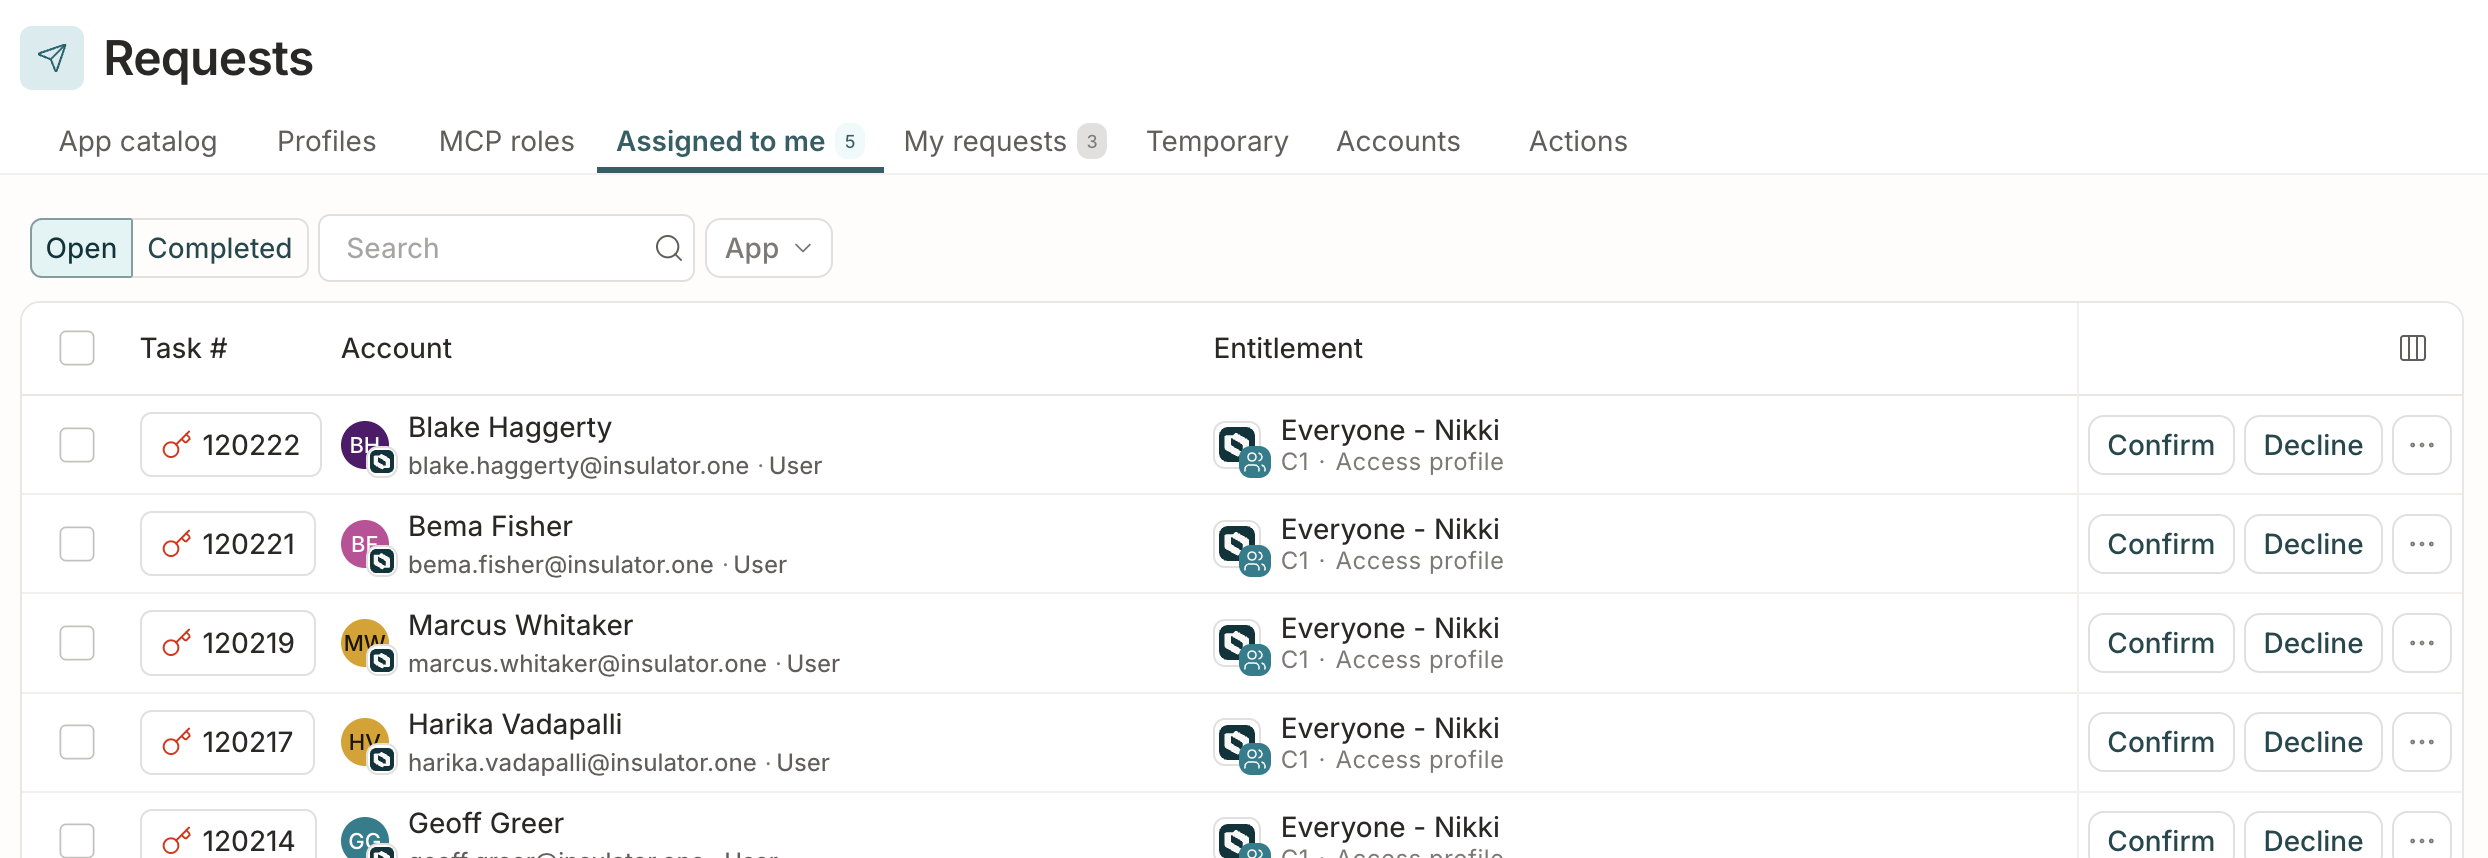Check the box for task 120221

77,544
